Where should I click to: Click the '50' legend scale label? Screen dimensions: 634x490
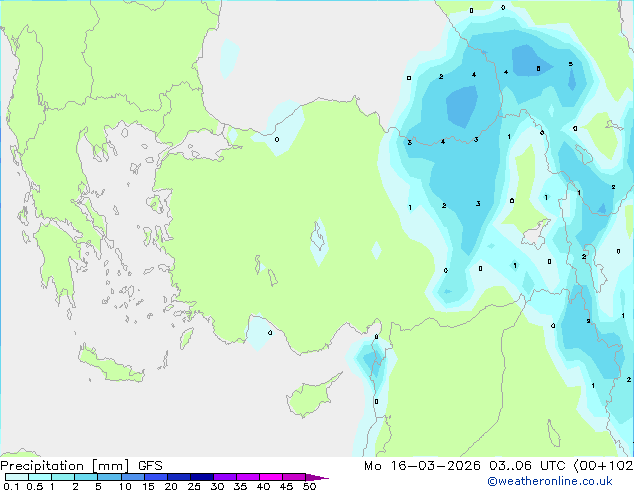309,486
